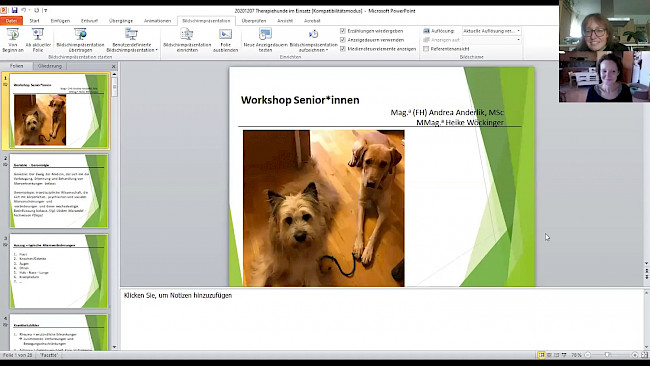Click the PowerPoint application icon

pyautogui.click(x=4, y=10)
